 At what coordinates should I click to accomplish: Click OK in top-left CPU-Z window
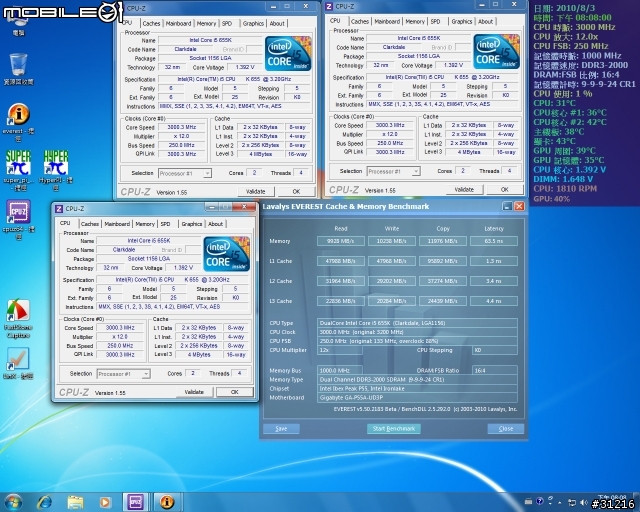coord(296,191)
